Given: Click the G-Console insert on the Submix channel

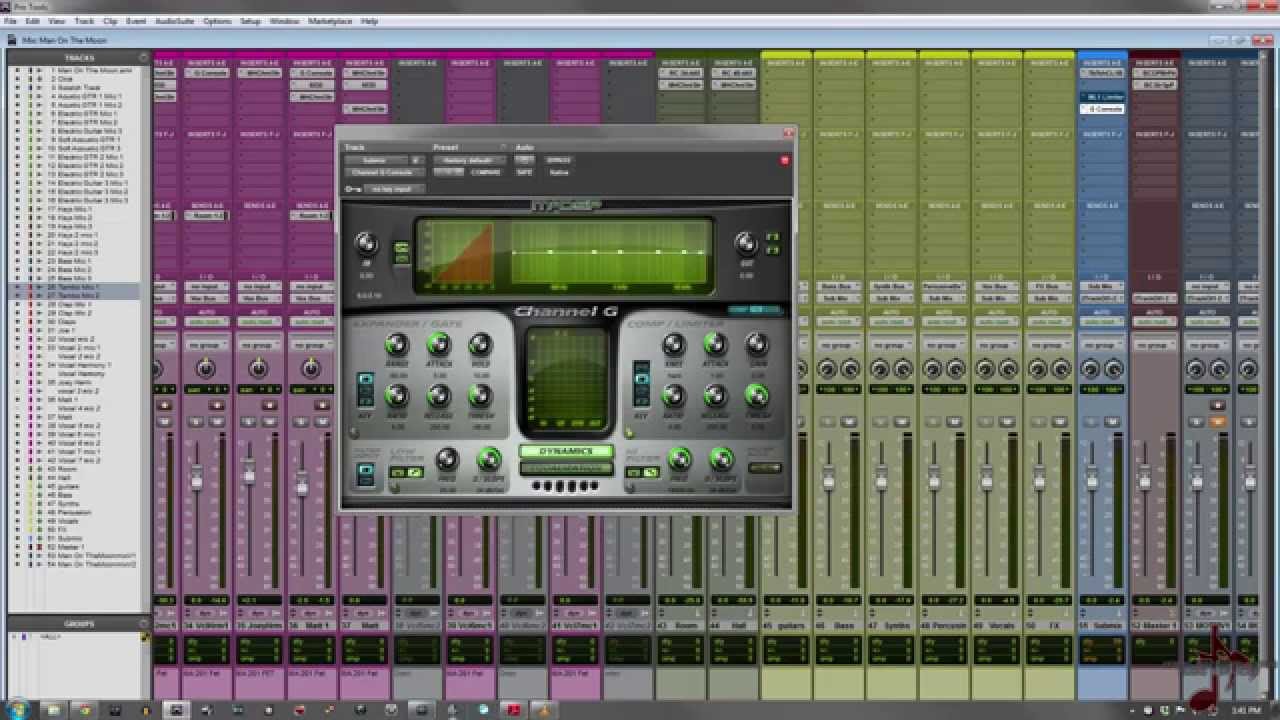Looking at the screenshot, I should (x=1103, y=108).
